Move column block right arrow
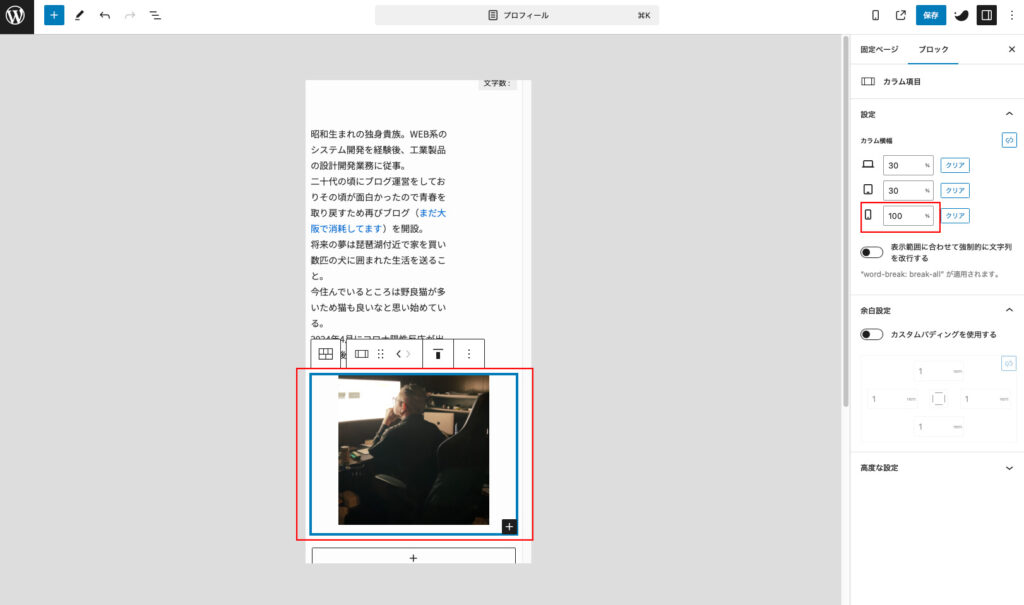The width and height of the screenshot is (1024, 605). click(x=409, y=354)
